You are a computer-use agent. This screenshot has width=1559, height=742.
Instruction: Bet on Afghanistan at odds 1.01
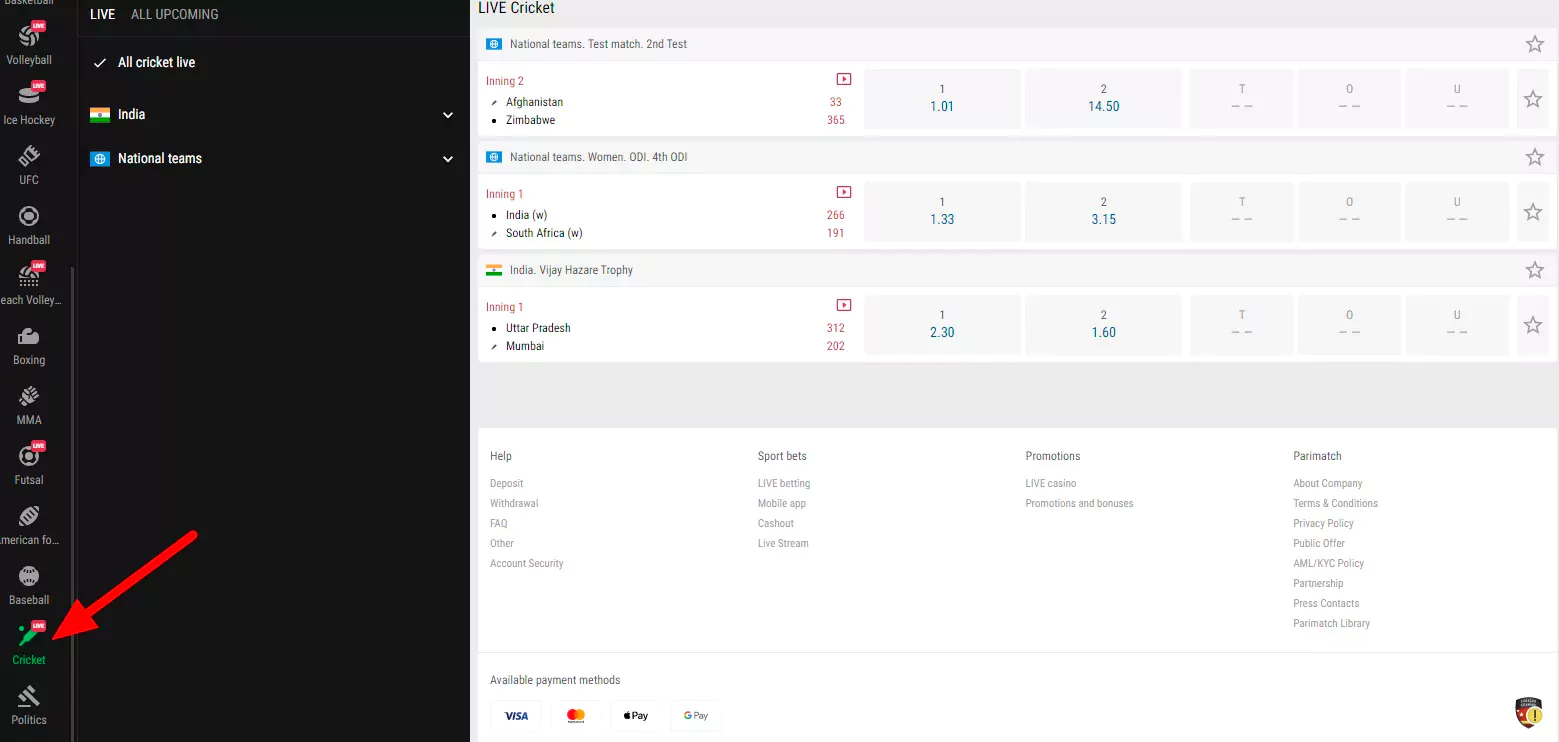pos(942,98)
